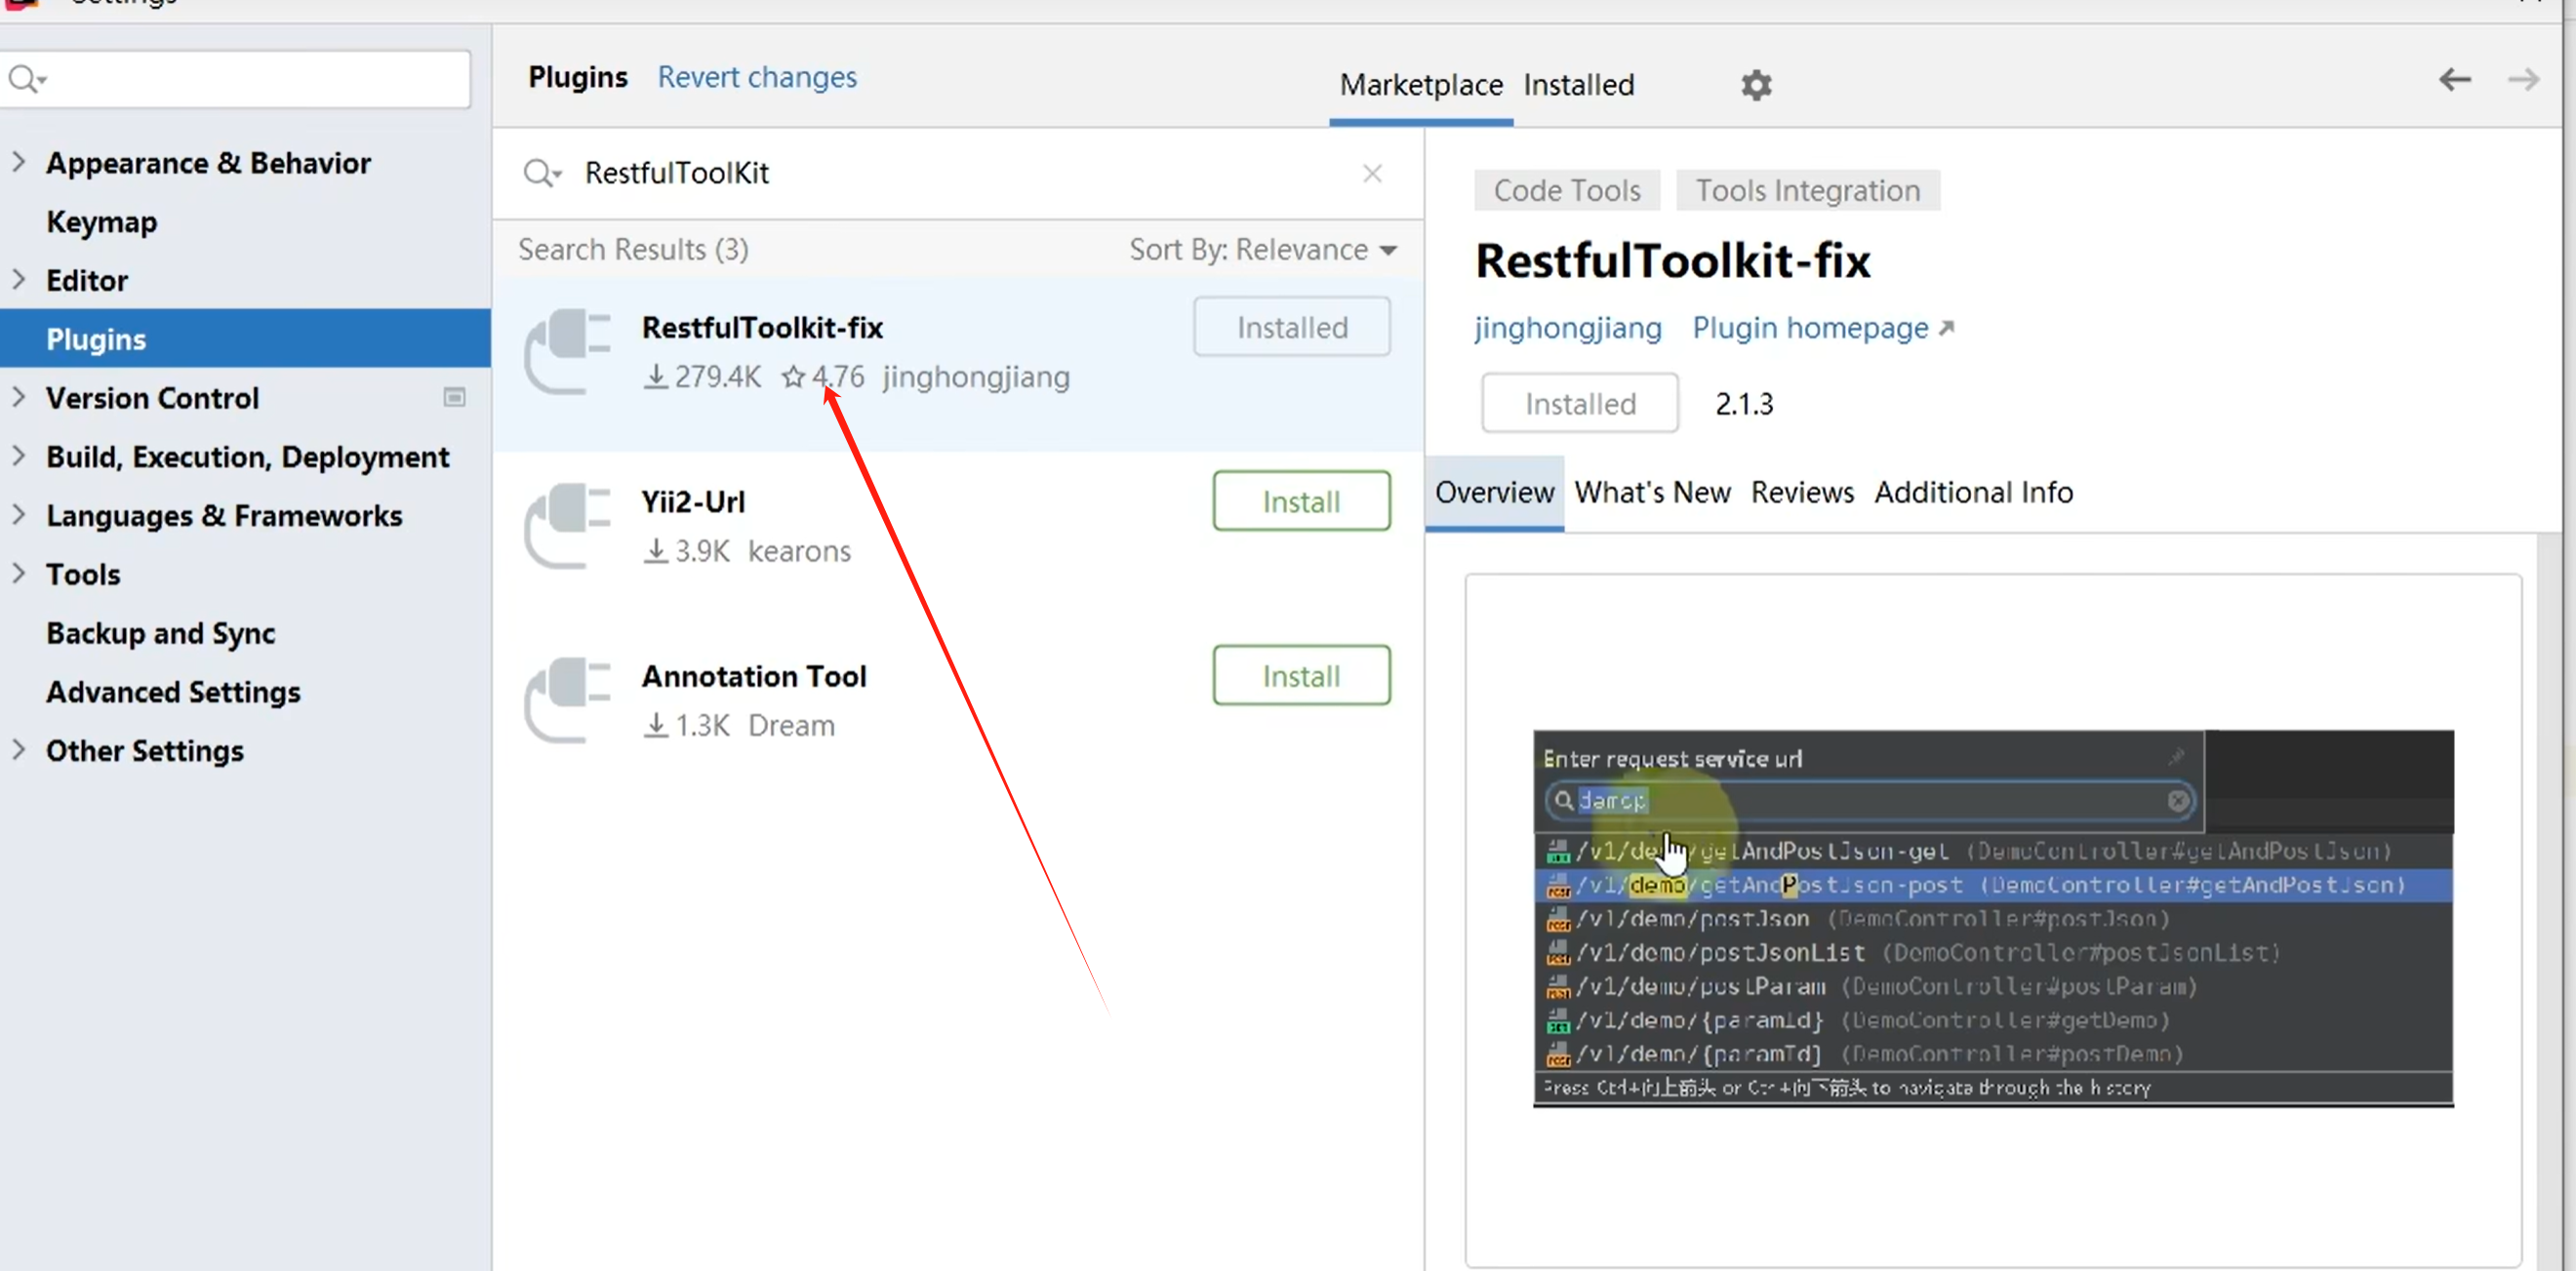Expand the Other Settings group

[x=18, y=750]
